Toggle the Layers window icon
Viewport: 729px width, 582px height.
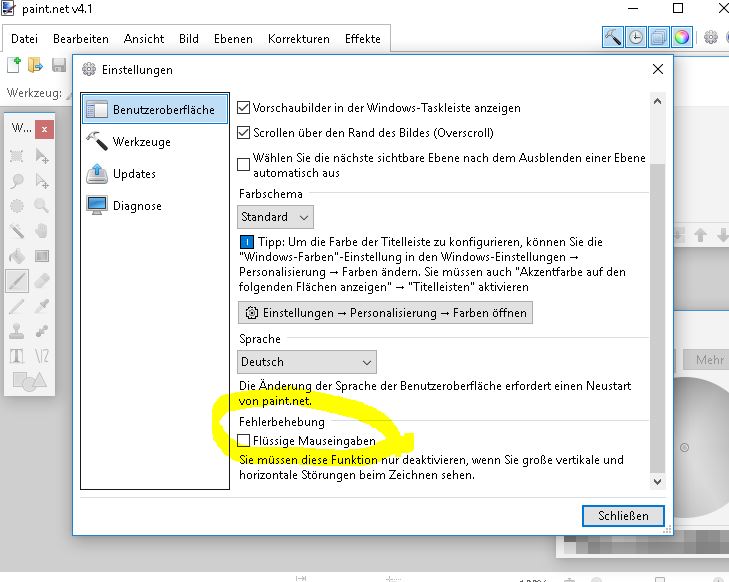[x=658, y=37]
